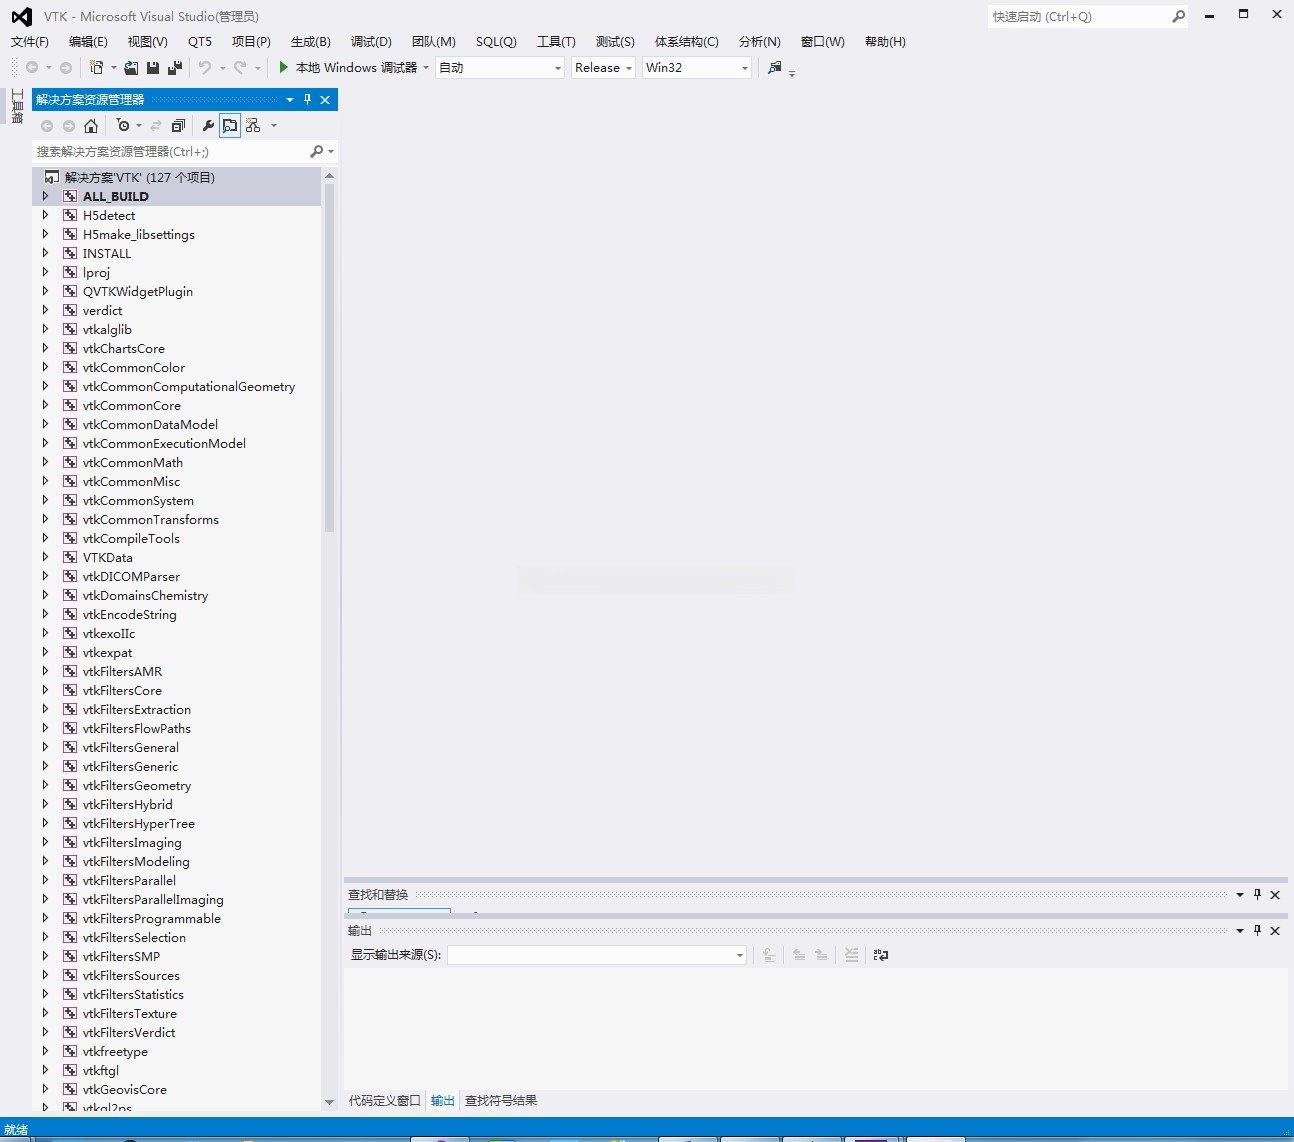Screen dimensions: 1294x1142
Task: Select the vtkFiltersCore project
Action: 122,691
